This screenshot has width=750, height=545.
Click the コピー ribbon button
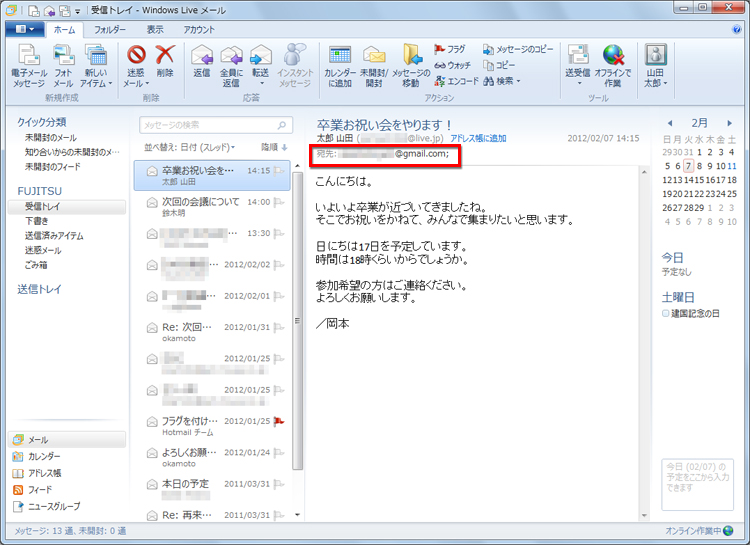[499, 65]
